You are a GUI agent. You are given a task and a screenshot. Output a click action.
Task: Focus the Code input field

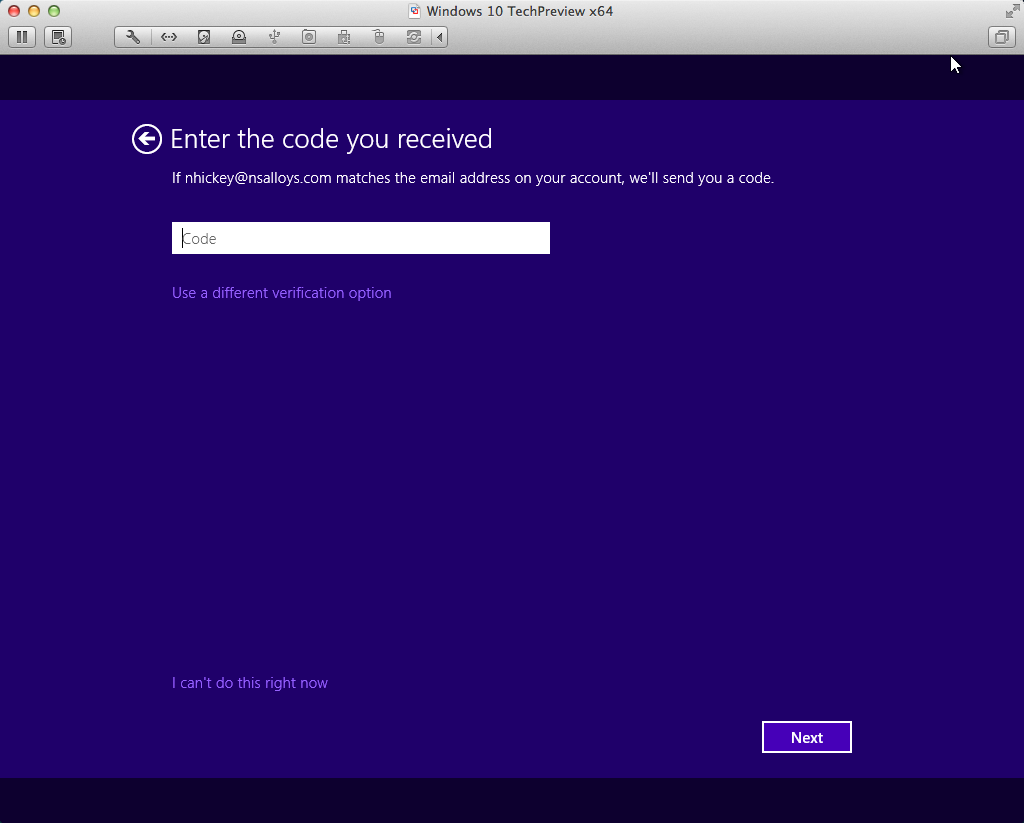(x=360, y=238)
